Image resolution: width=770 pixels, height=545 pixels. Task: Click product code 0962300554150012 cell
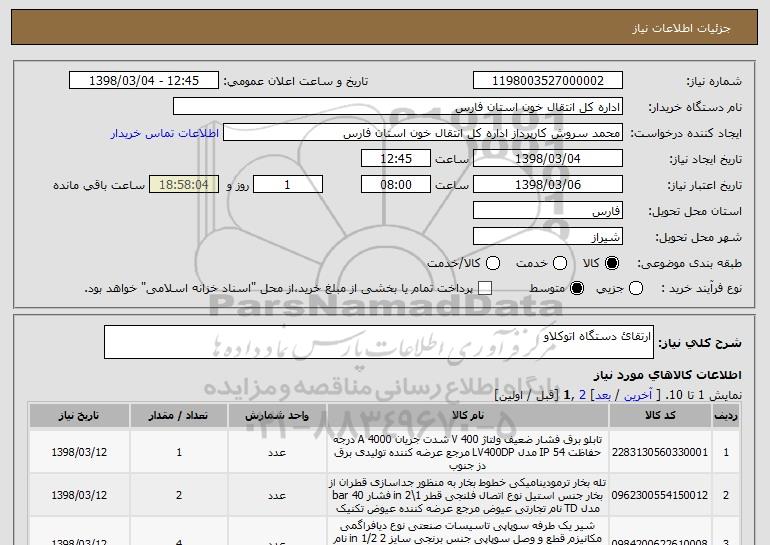tap(660, 495)
